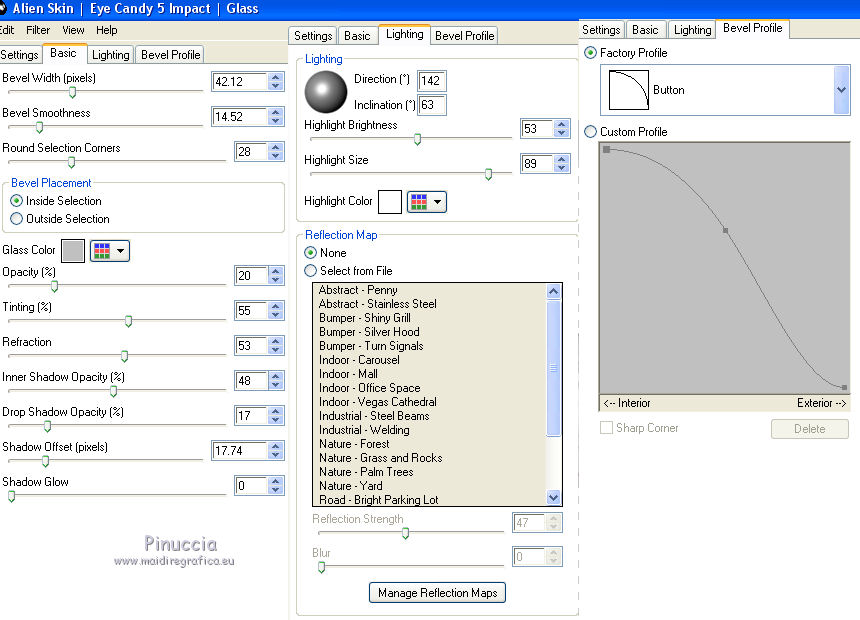Image resolution: width=860 pixels, height=620 pixels.
Task: Click the Glass Color gray swatch
Action: 73,251
